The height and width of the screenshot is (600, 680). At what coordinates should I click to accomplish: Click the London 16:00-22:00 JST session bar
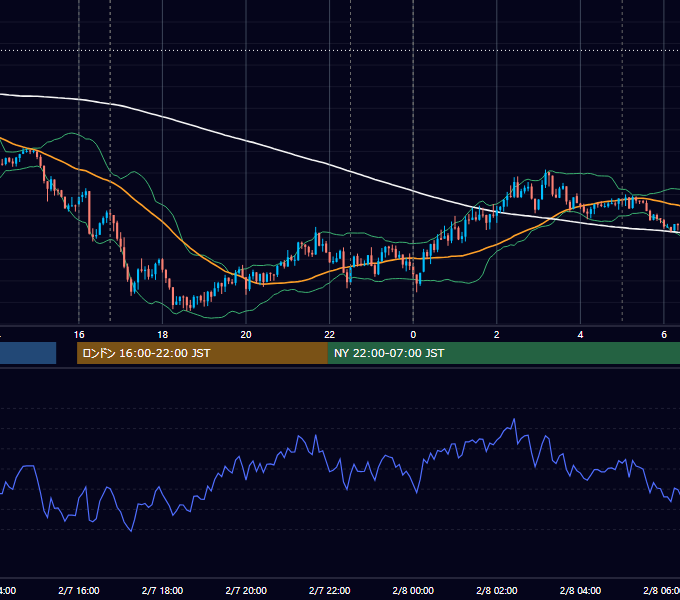pos(202,353)
